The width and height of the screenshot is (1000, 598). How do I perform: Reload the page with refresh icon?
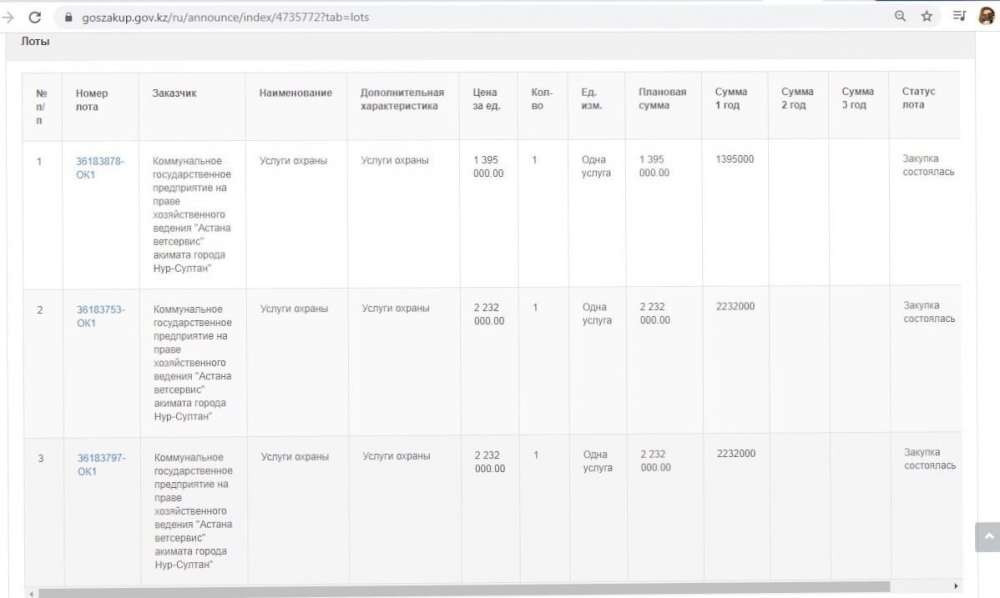click(35, 17)
